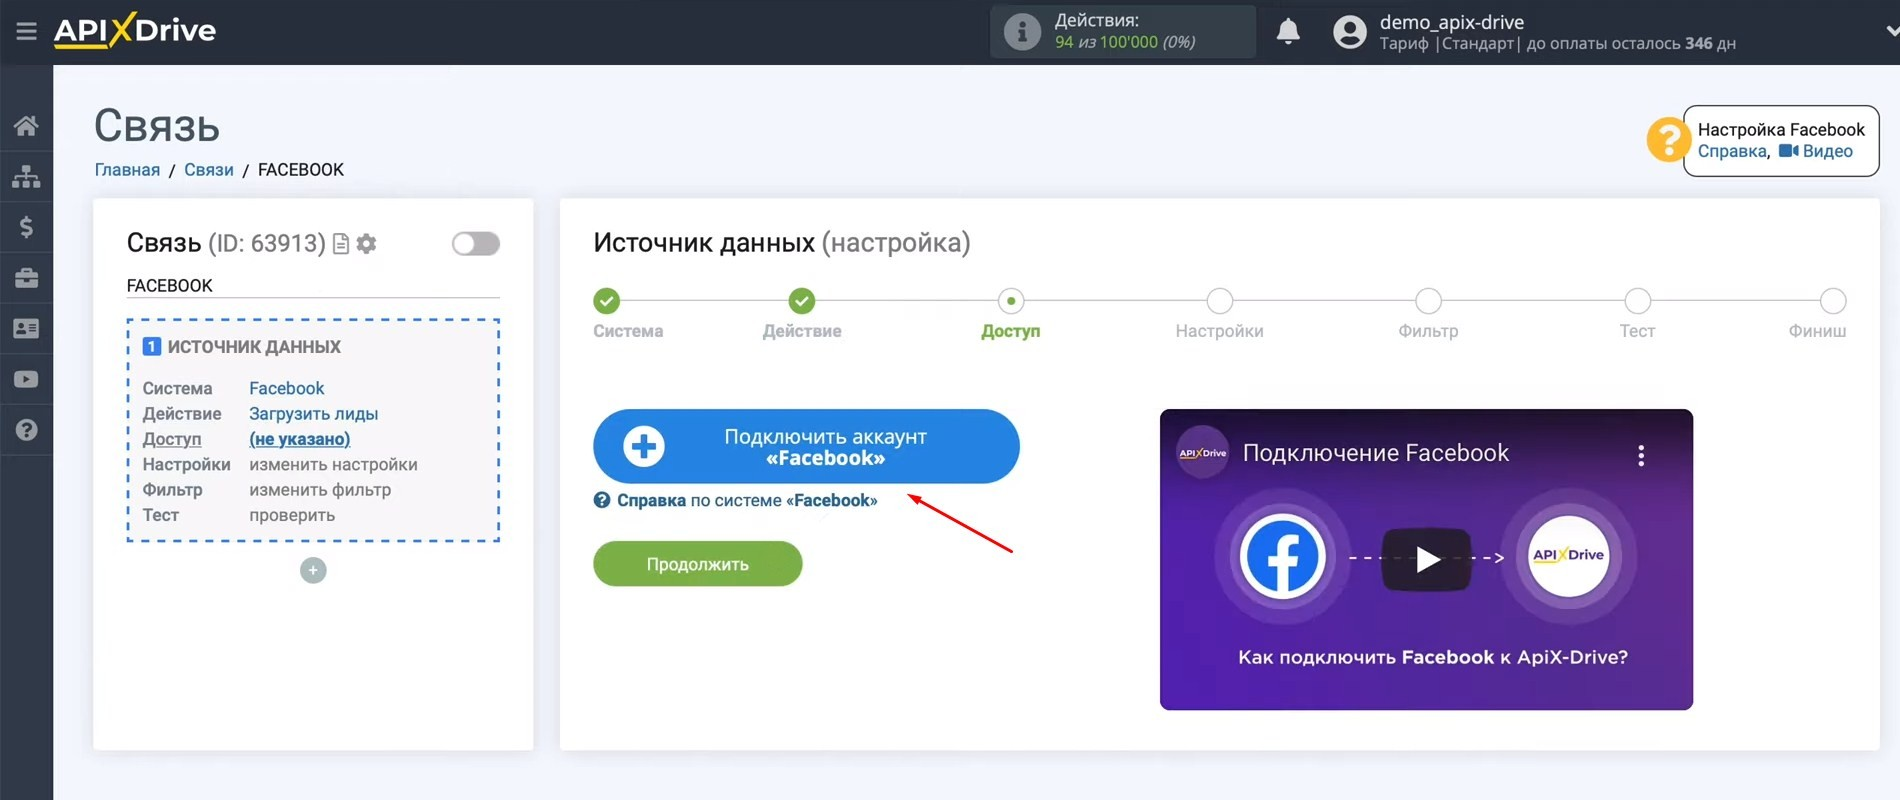Click изменить настройки link
The image size is (1900, 800).
coord(333,465)
